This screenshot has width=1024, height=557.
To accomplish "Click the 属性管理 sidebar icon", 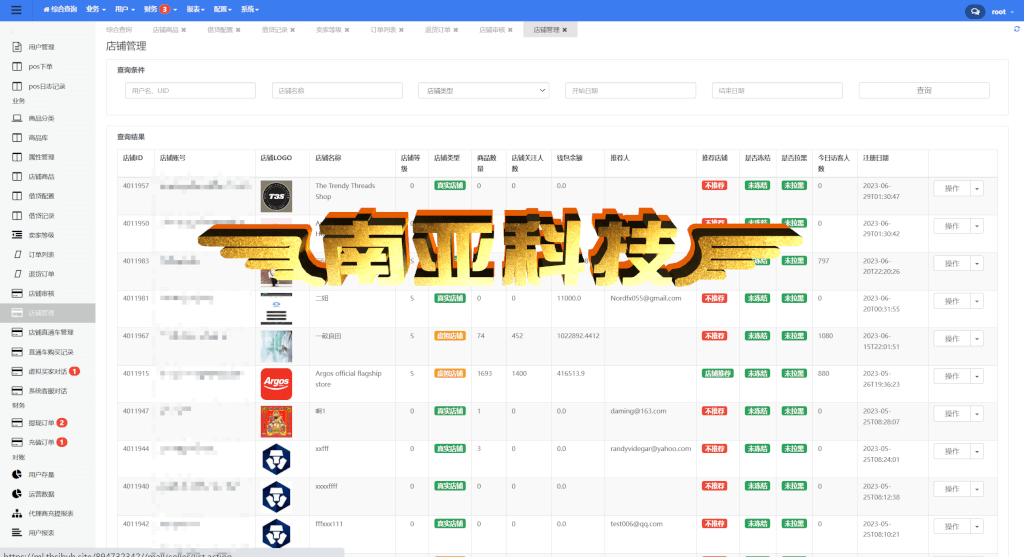I will tap(17, 157).
